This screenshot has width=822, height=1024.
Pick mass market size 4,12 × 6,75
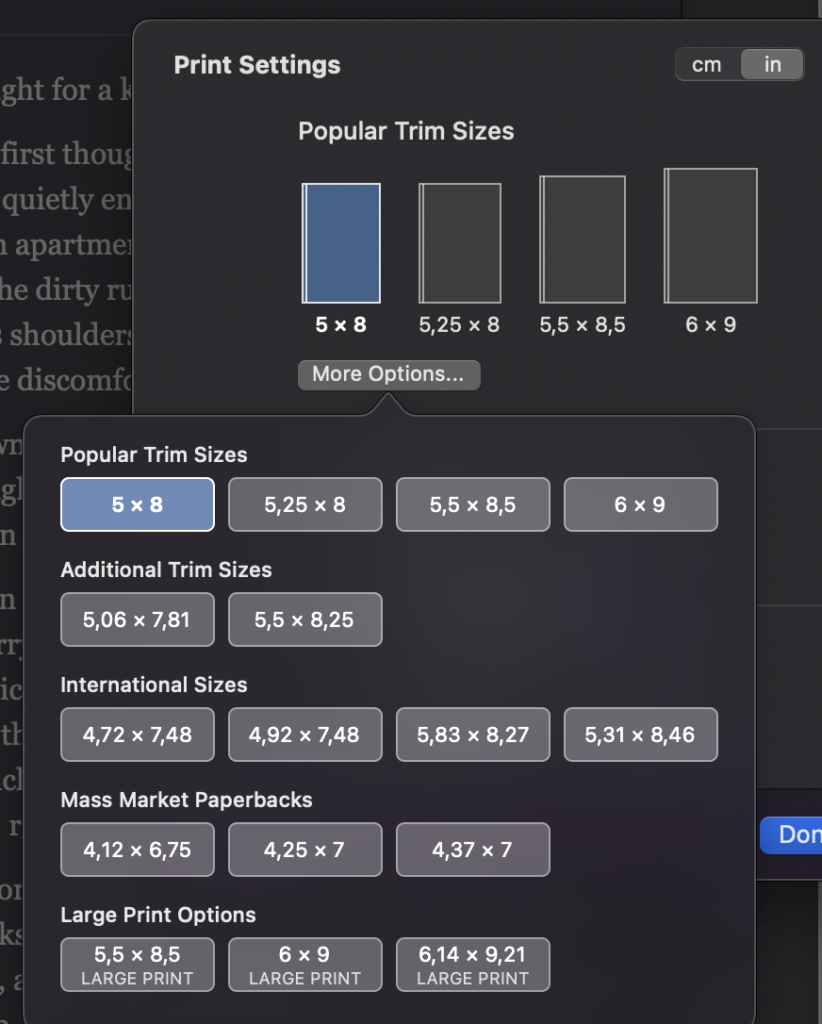click(137, 850)
